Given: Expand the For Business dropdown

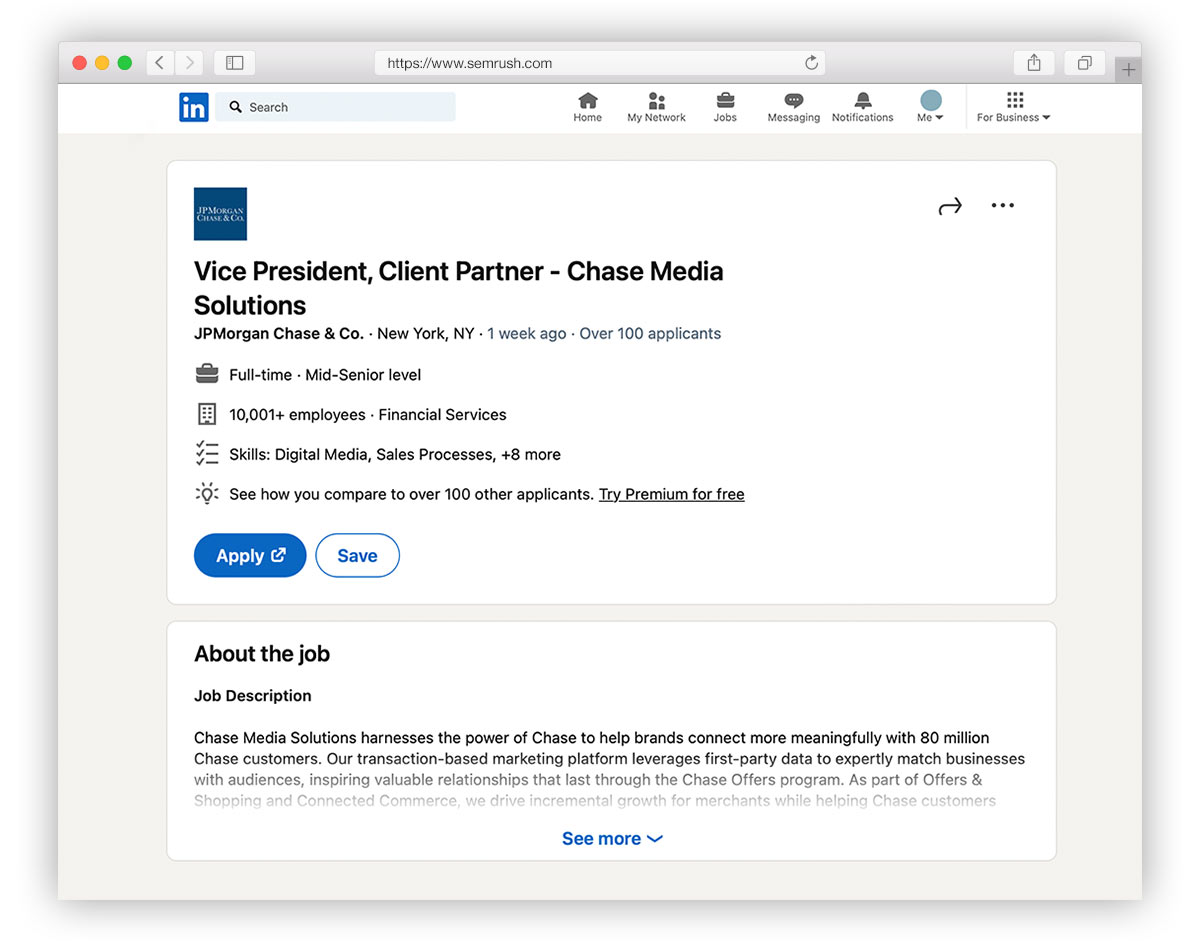Looking at the screenshot, I should (1014, 107).
